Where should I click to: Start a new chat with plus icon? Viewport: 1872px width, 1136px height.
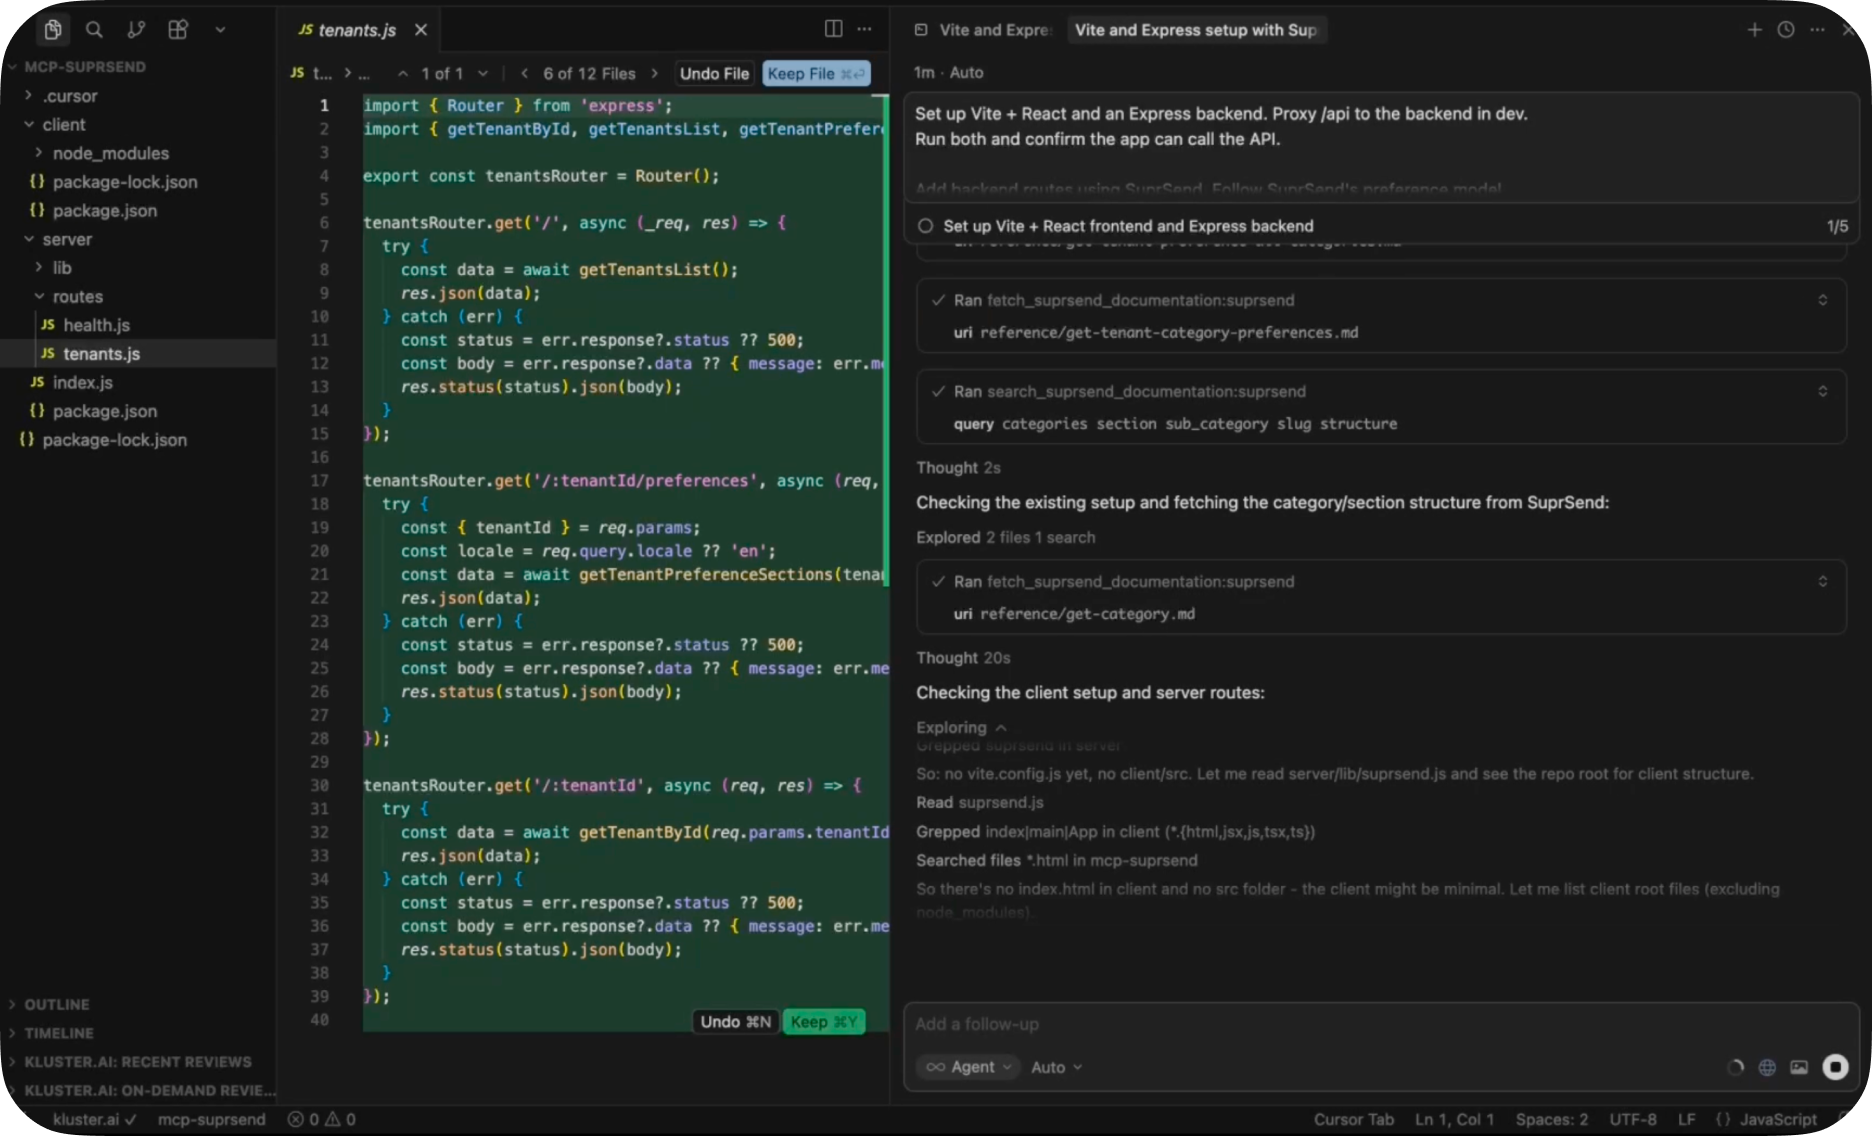click(x=1754, y=30)
